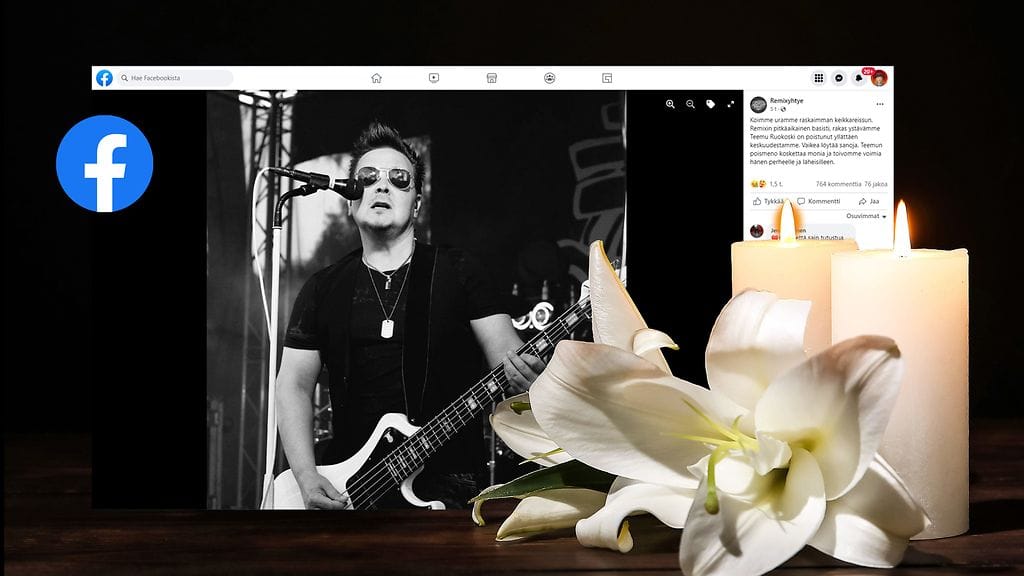This screenshot has height=576, width=1024.
Task: Open the account profile picture menu
Action: tap(879, 78)
